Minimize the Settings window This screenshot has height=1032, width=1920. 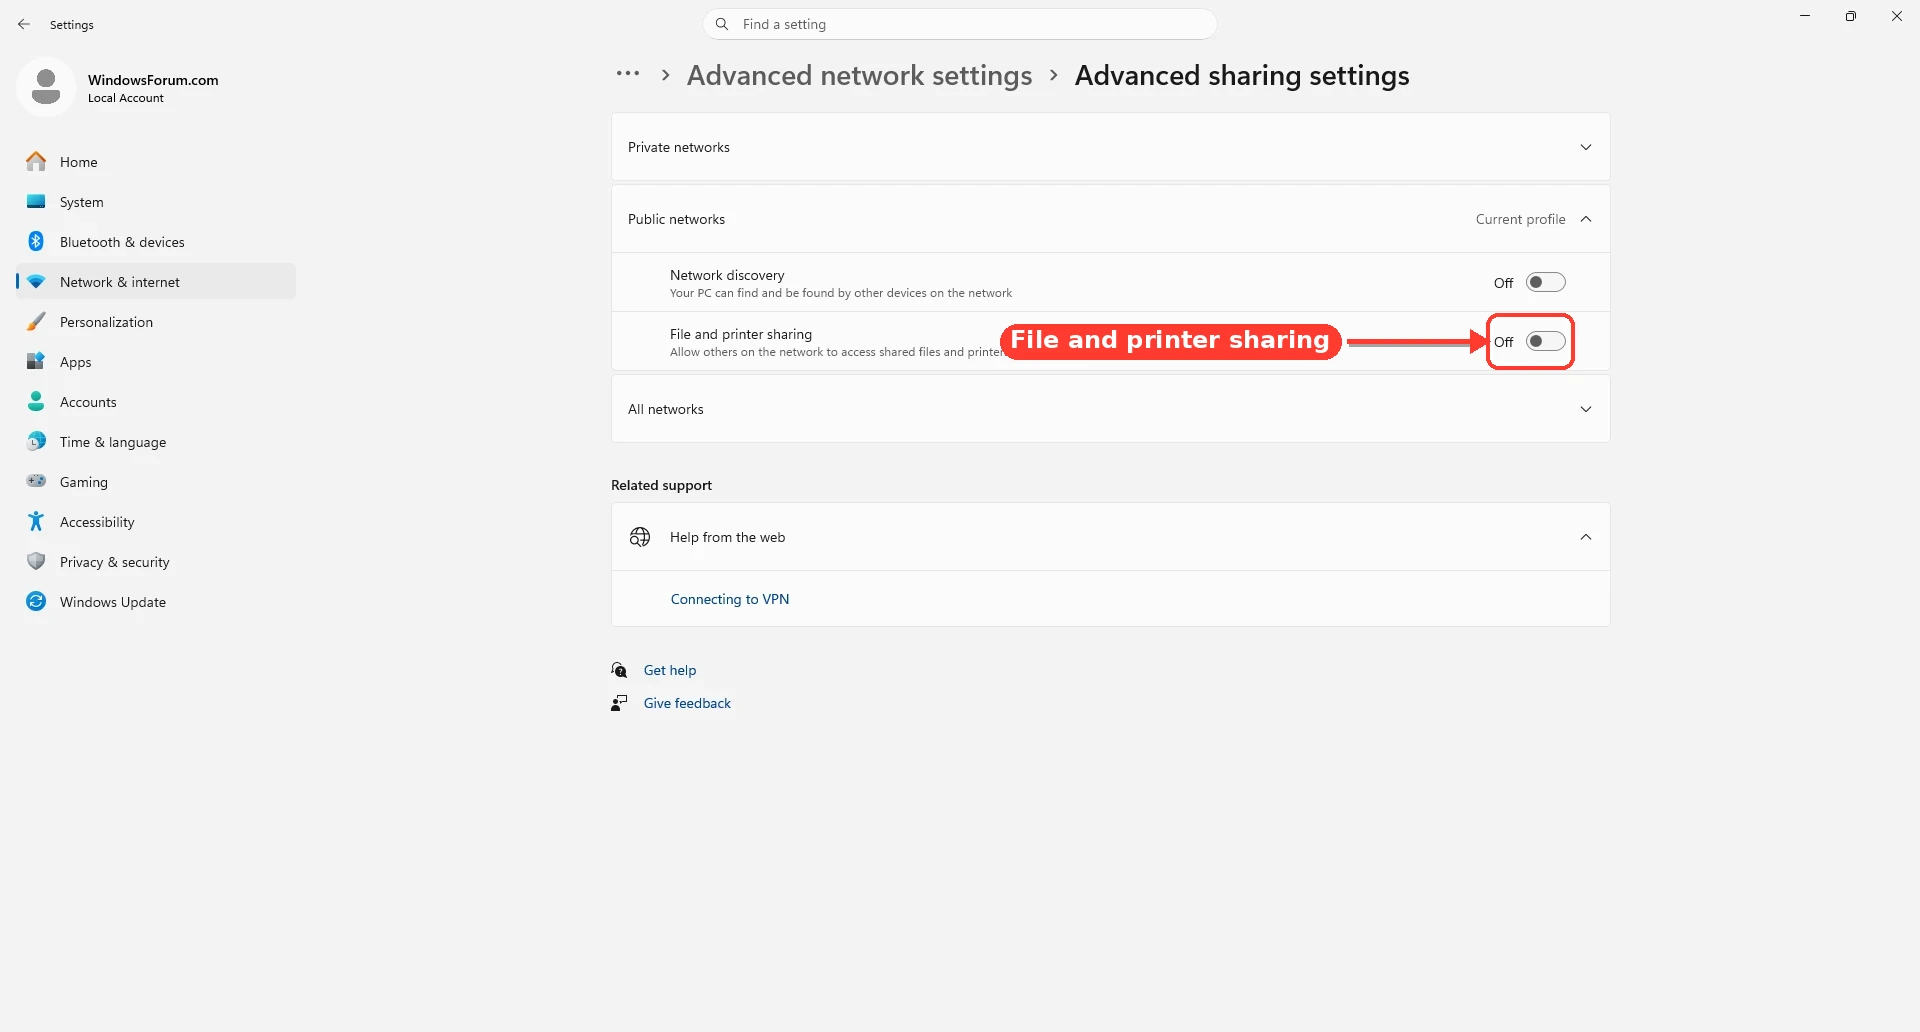click(x=1805, y=16)
